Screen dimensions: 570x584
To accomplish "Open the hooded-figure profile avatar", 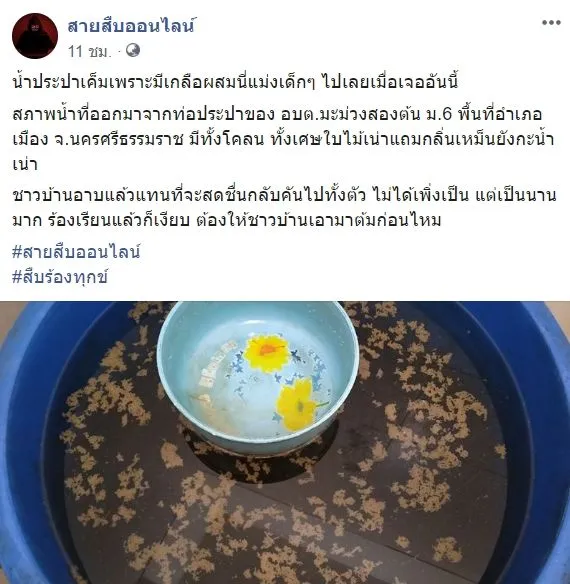I will point(35,36).
